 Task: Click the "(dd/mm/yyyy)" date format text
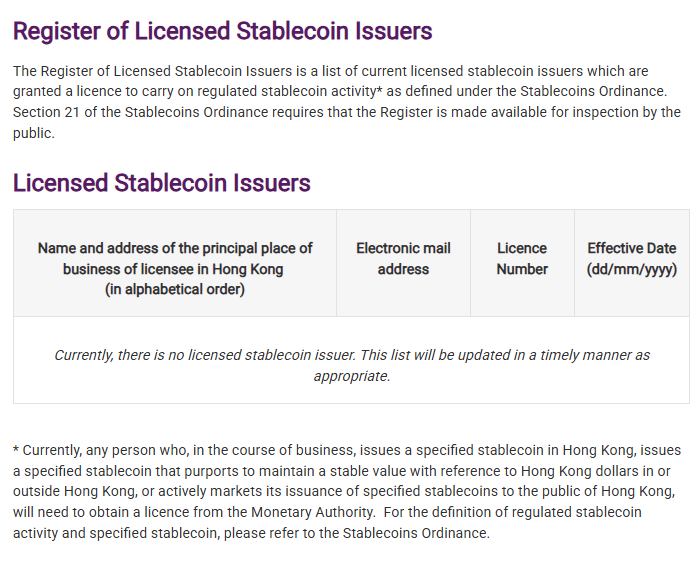[631, 269]
